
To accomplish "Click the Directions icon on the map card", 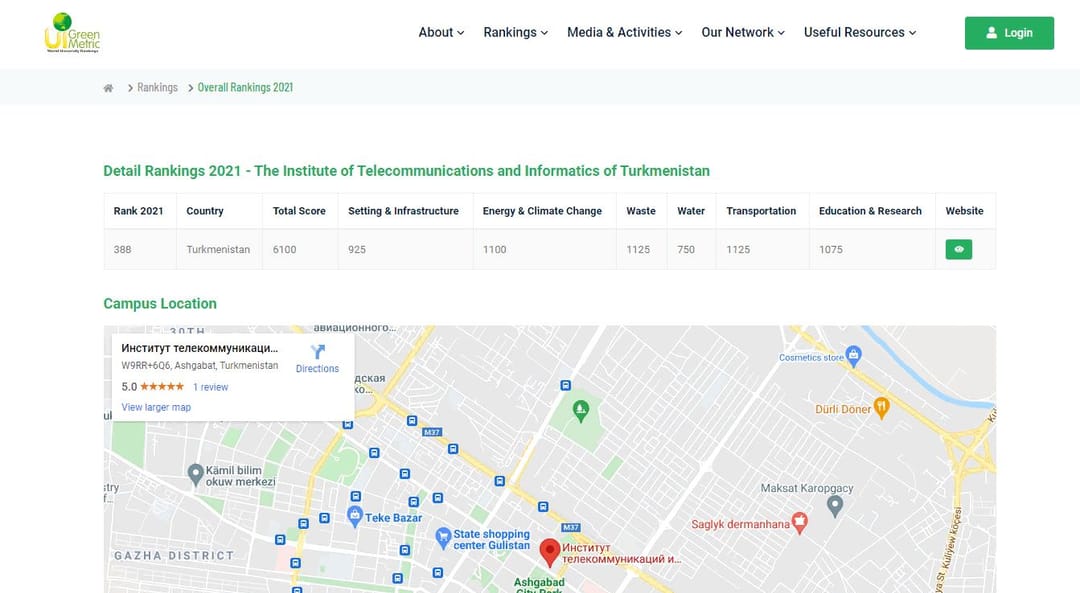I will [317, 354].
